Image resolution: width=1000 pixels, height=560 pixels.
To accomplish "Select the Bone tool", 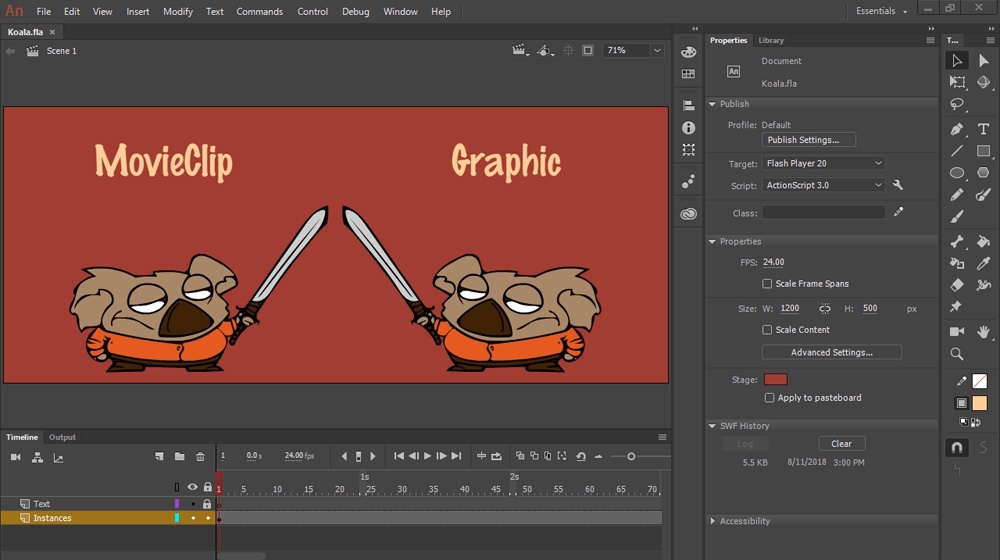I will (957, 242).
